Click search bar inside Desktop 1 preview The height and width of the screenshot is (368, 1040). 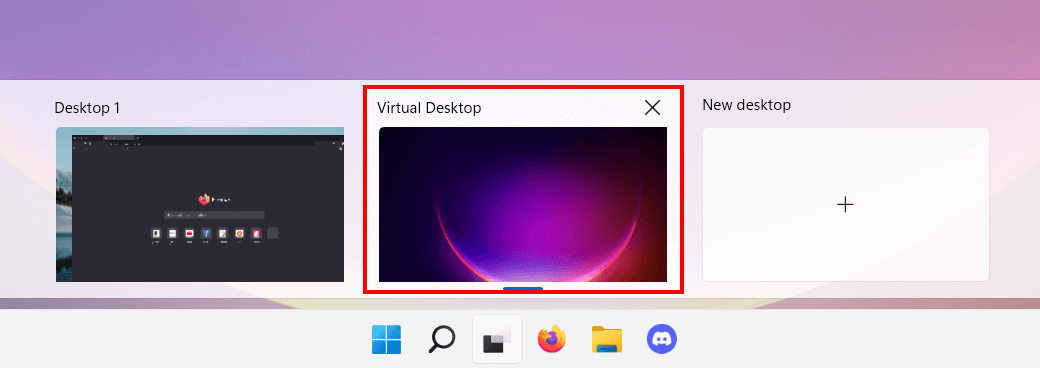214,215
